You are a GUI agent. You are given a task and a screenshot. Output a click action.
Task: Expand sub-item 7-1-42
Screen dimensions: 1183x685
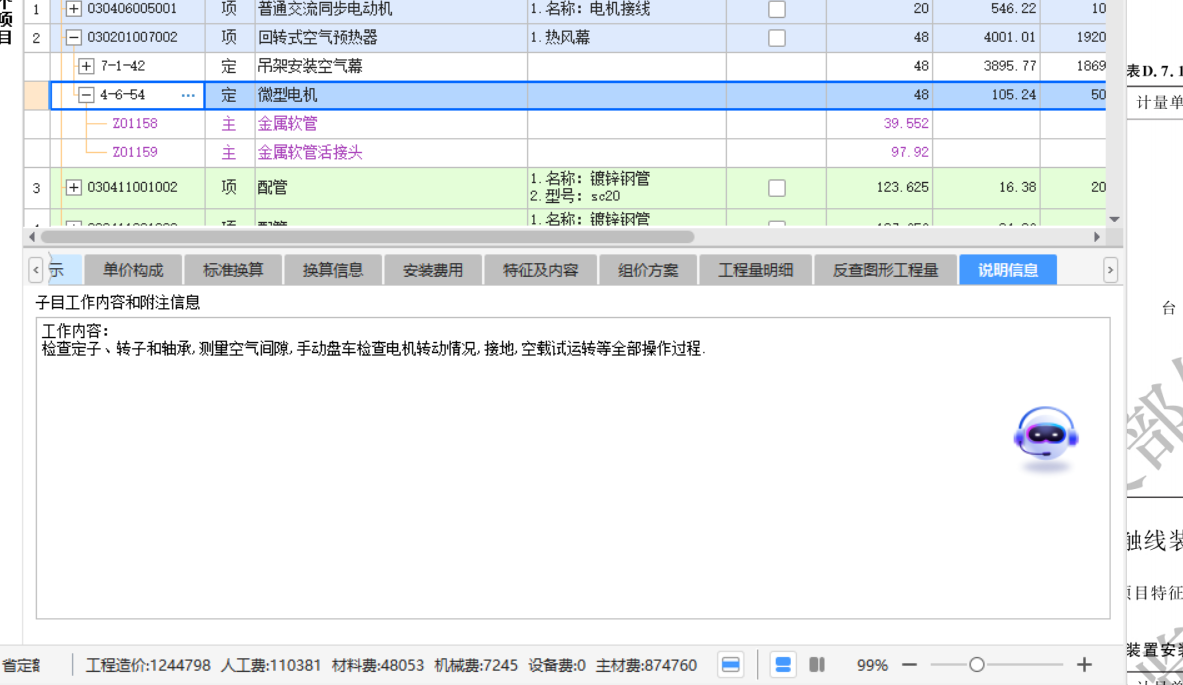pos(86,66)
